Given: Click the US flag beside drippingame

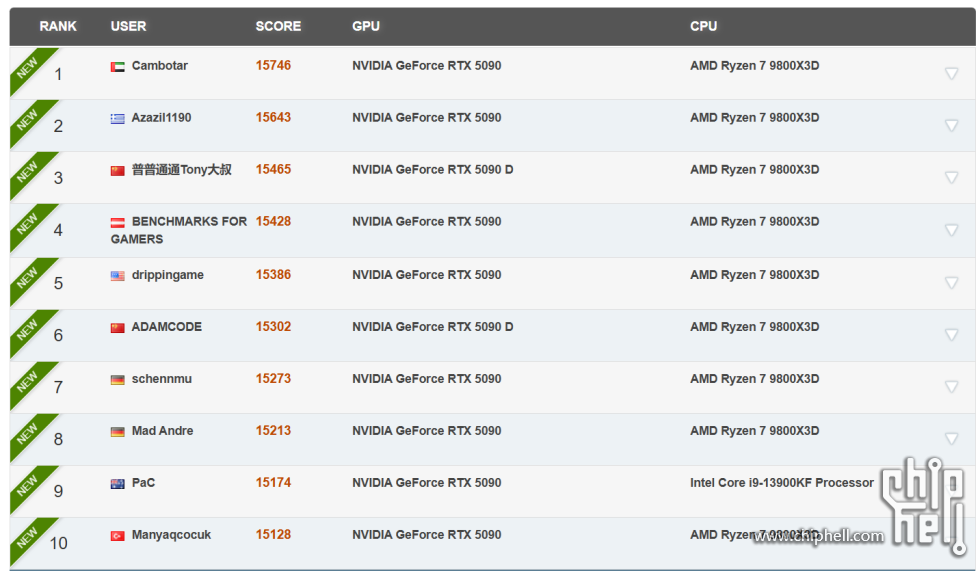Looking at the screenshot, I should tap(118, 276).
